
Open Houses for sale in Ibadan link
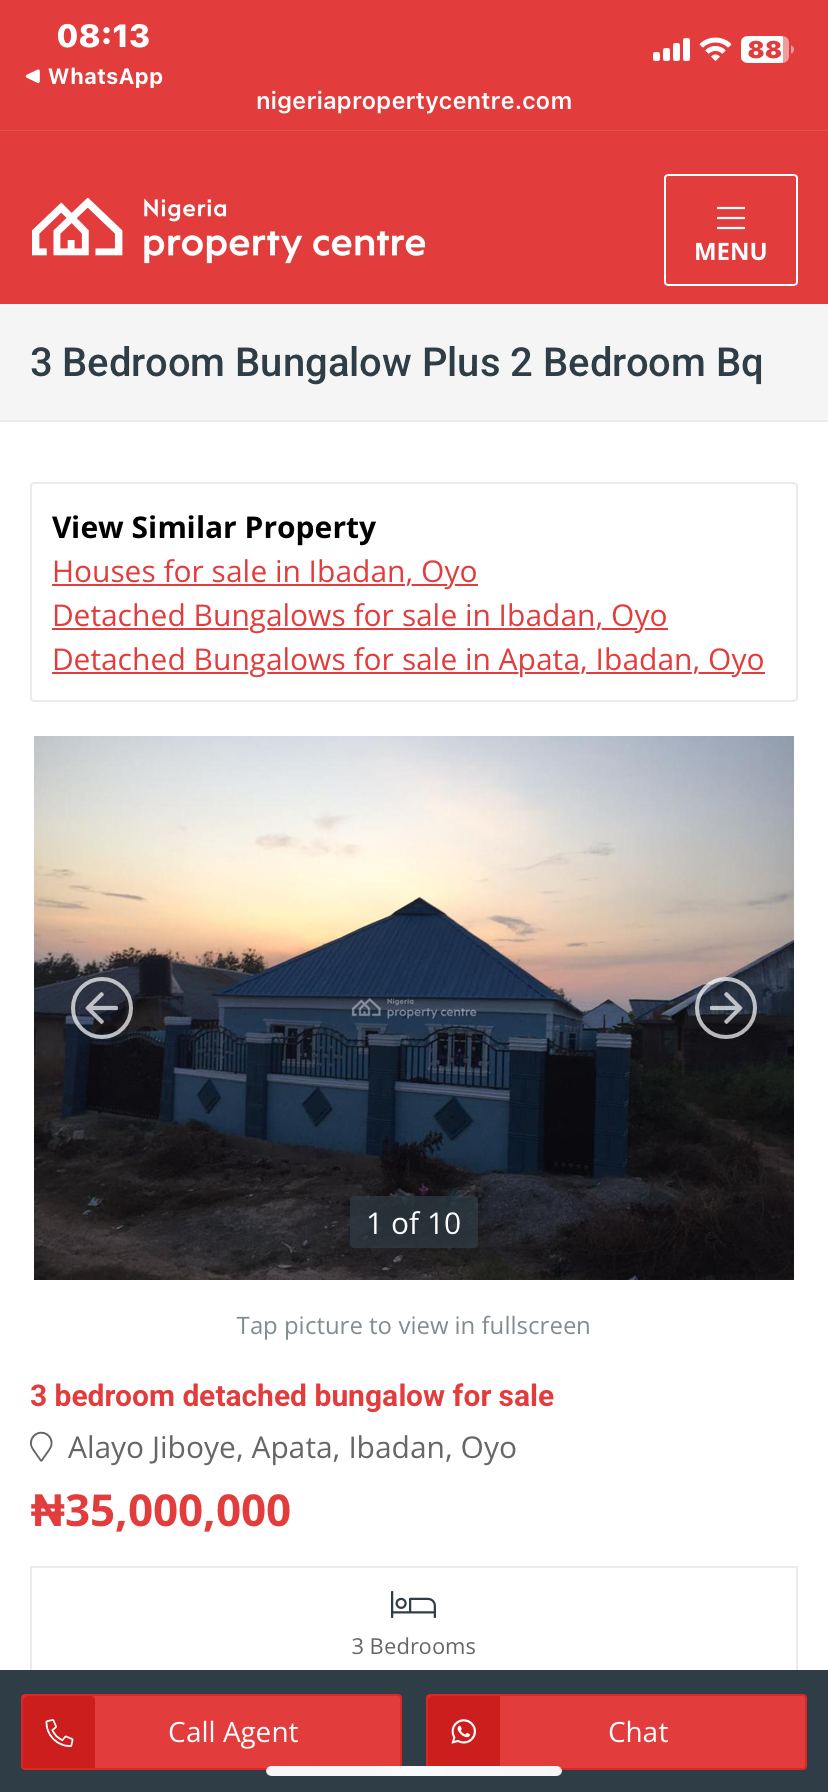(x=265, y=571)
